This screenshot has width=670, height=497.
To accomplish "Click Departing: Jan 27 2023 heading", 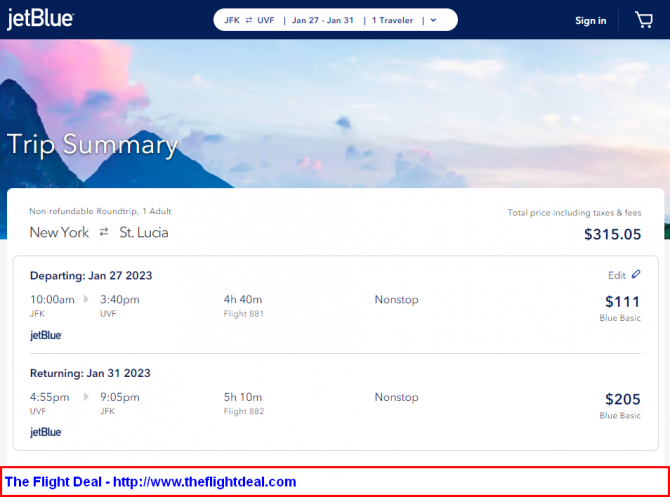I will click(x=91, y=276).
